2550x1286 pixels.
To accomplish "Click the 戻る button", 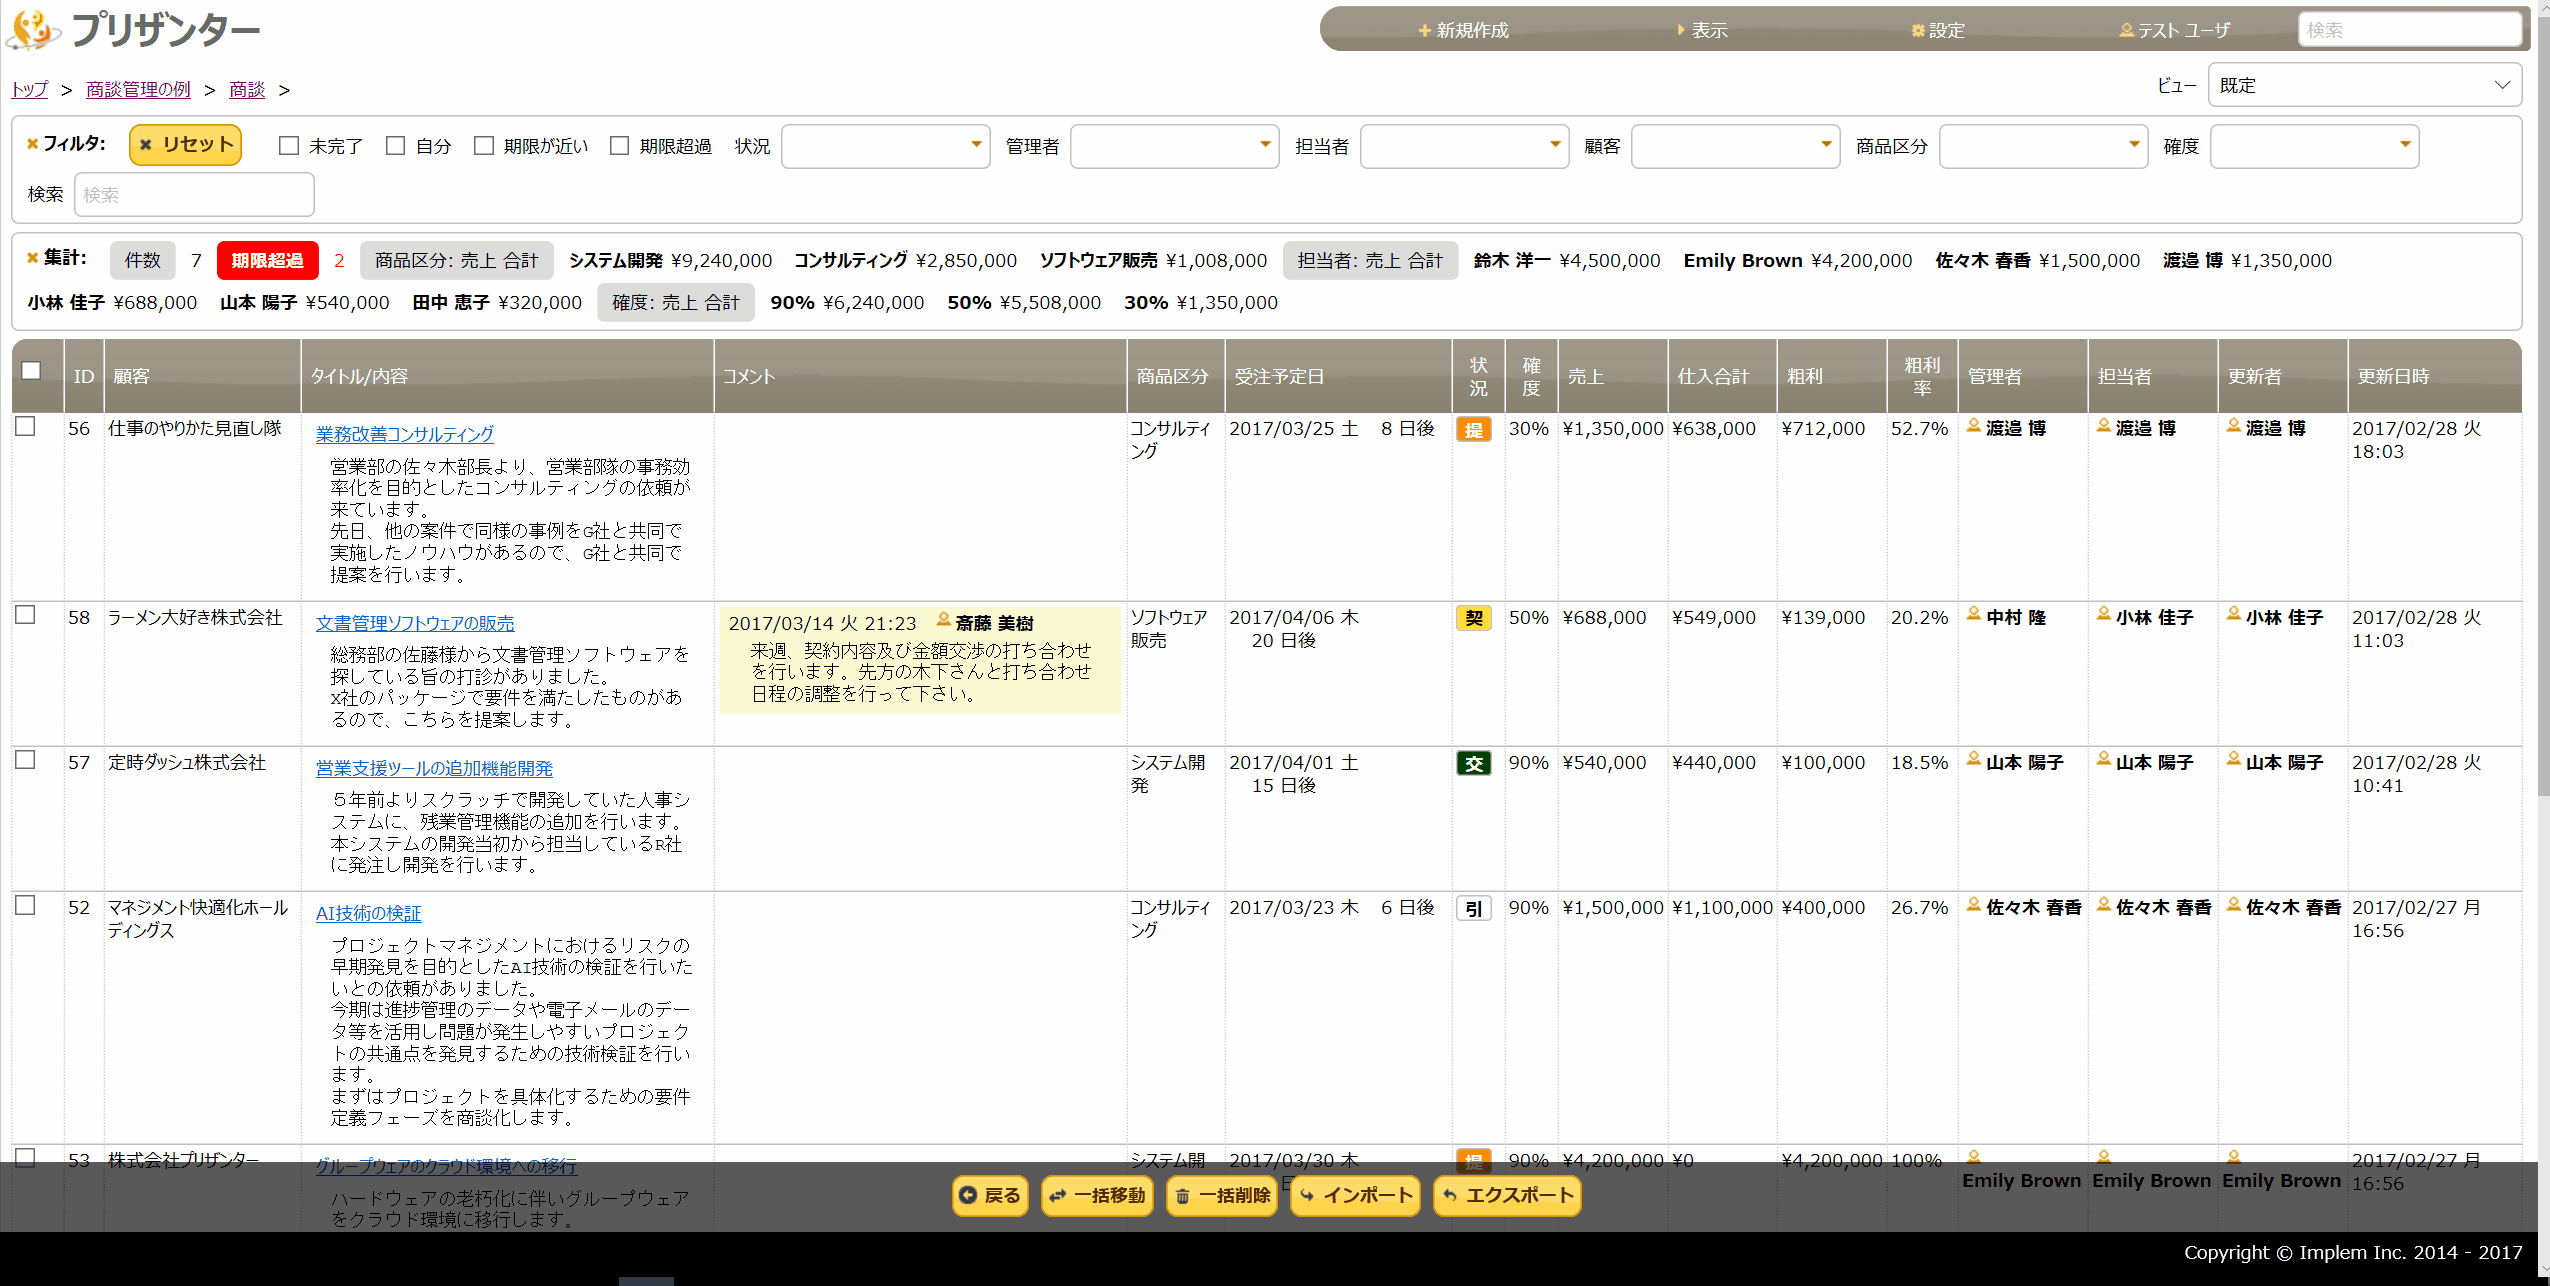I will (990, 1196).
